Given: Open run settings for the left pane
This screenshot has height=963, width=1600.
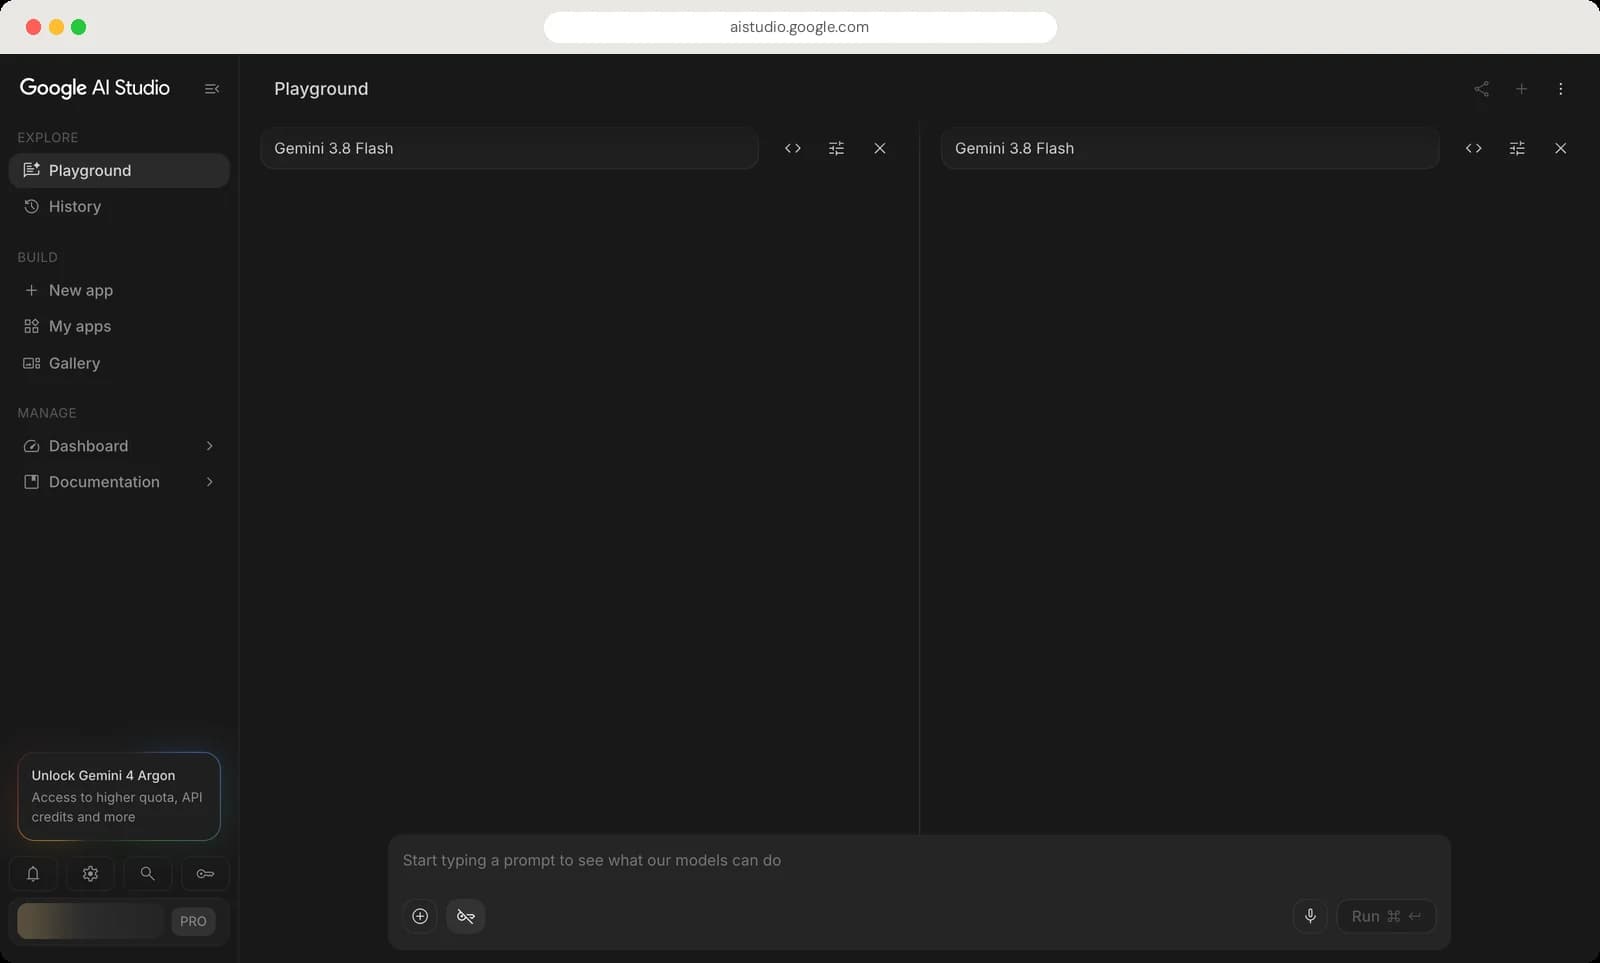Looking at the screenshot, I should click(836, 148).
